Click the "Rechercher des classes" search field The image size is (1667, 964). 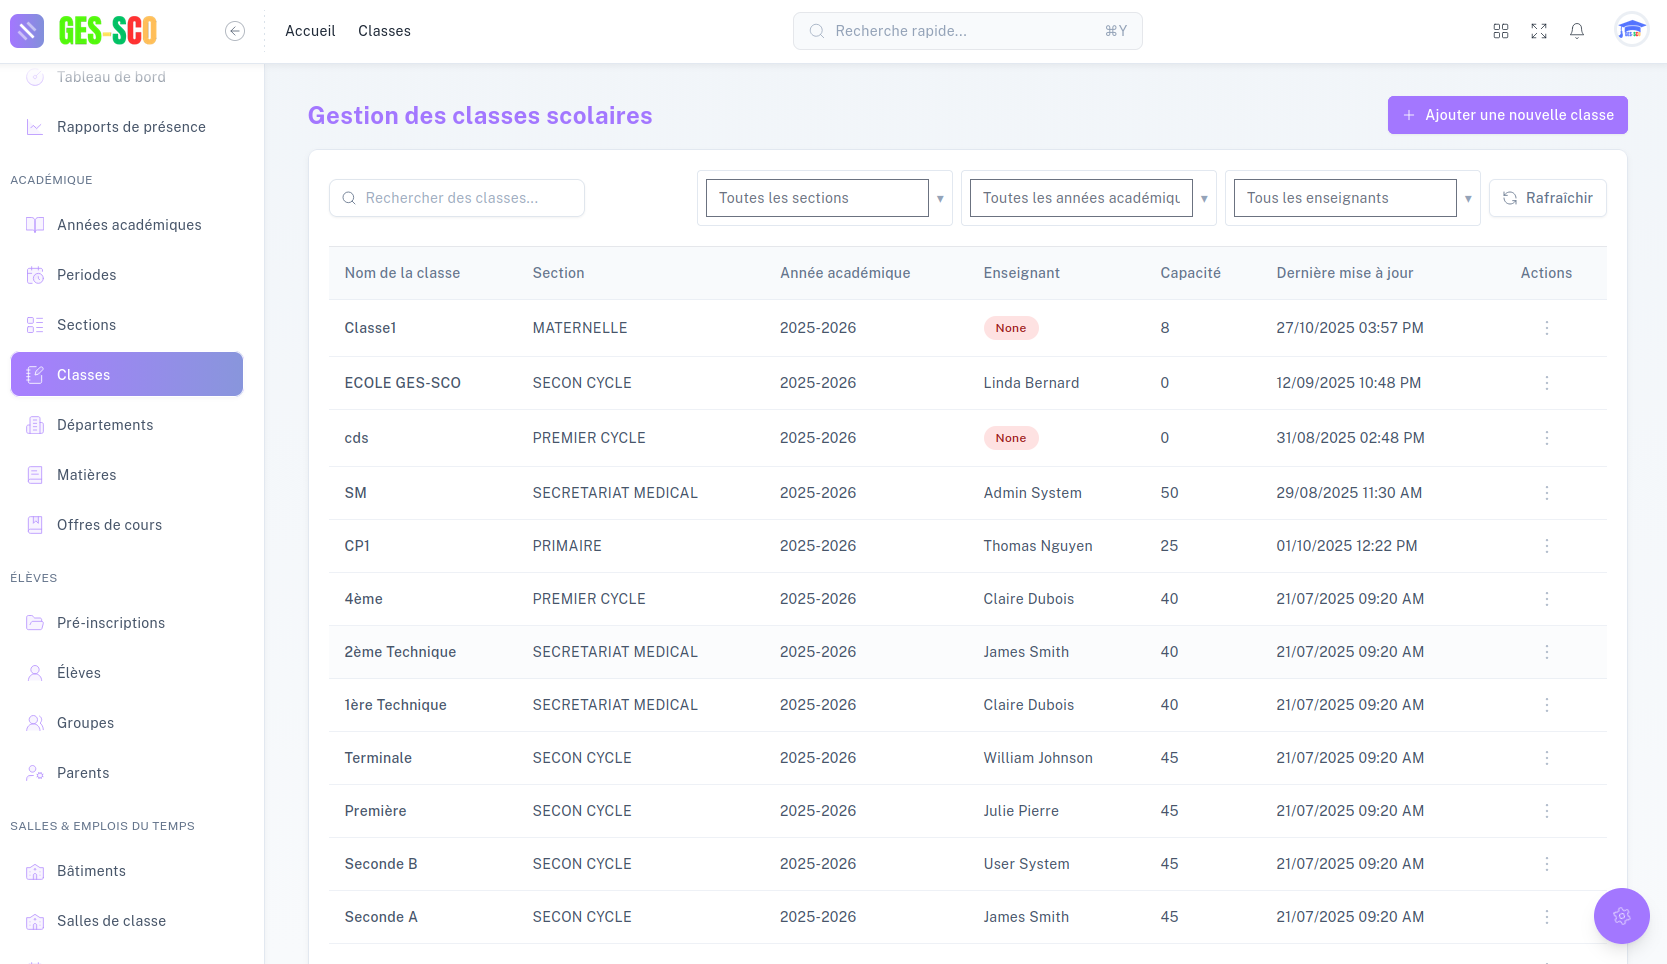457,197
